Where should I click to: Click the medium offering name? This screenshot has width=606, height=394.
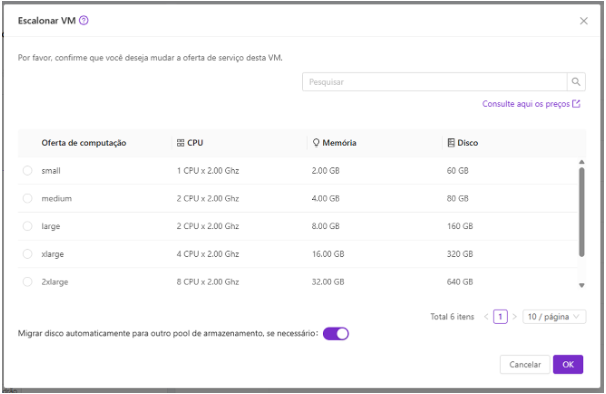(x=57, y=198)
